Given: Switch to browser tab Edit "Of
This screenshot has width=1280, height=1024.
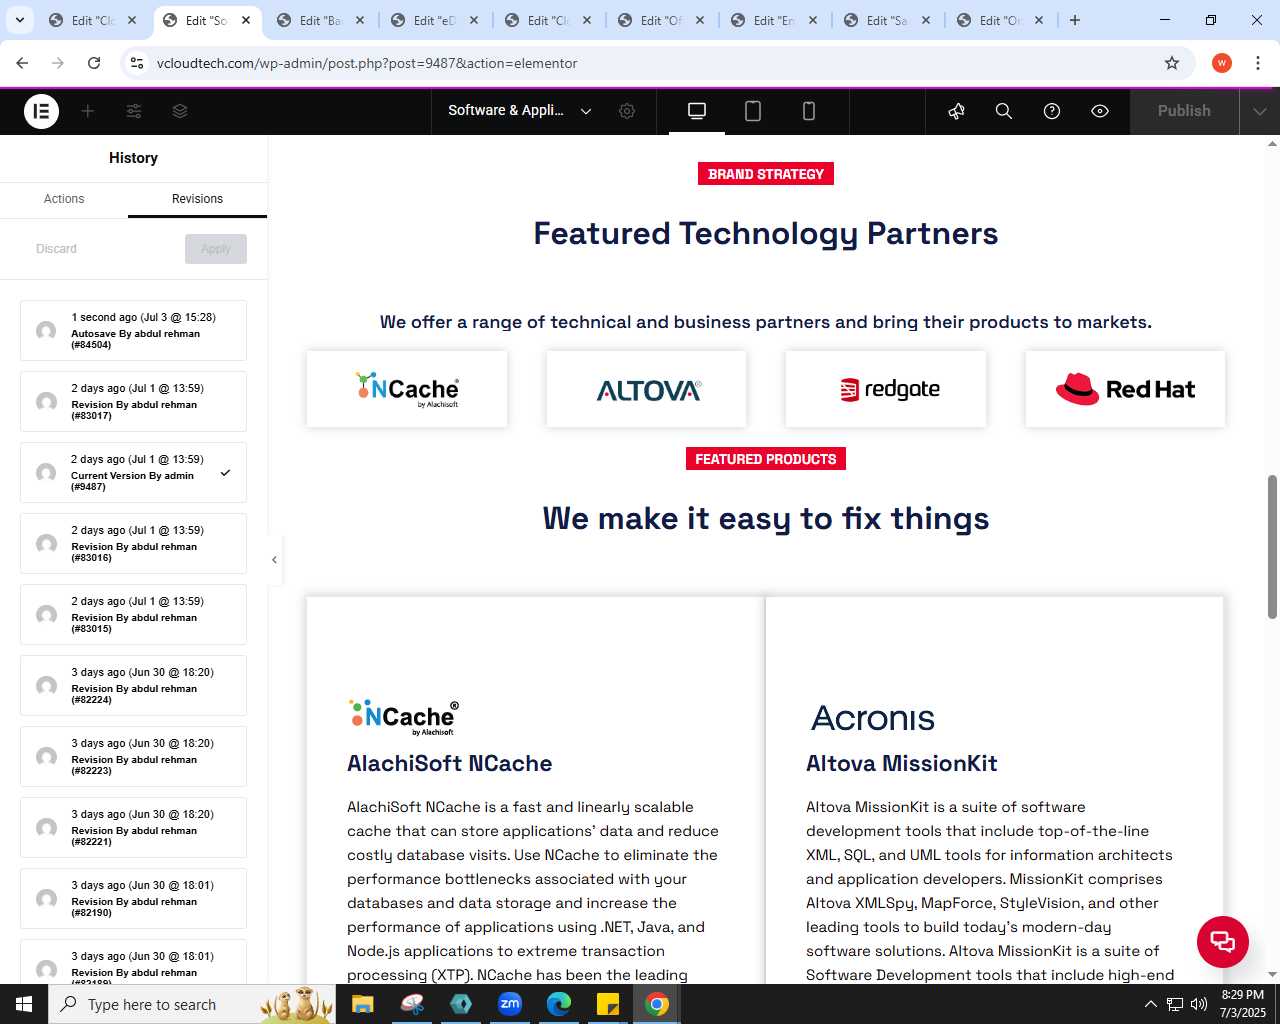Looking at the screenshot, I should 661,20.
